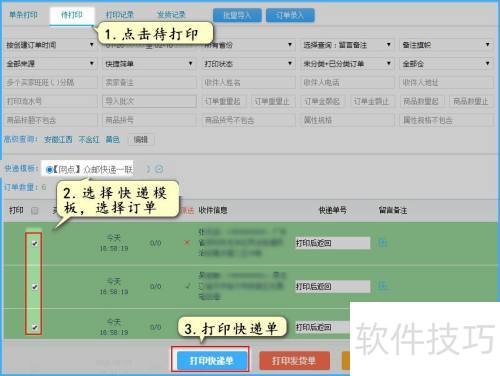
Task: Click the 商品数量起 input field
Action: click(422, 101)
